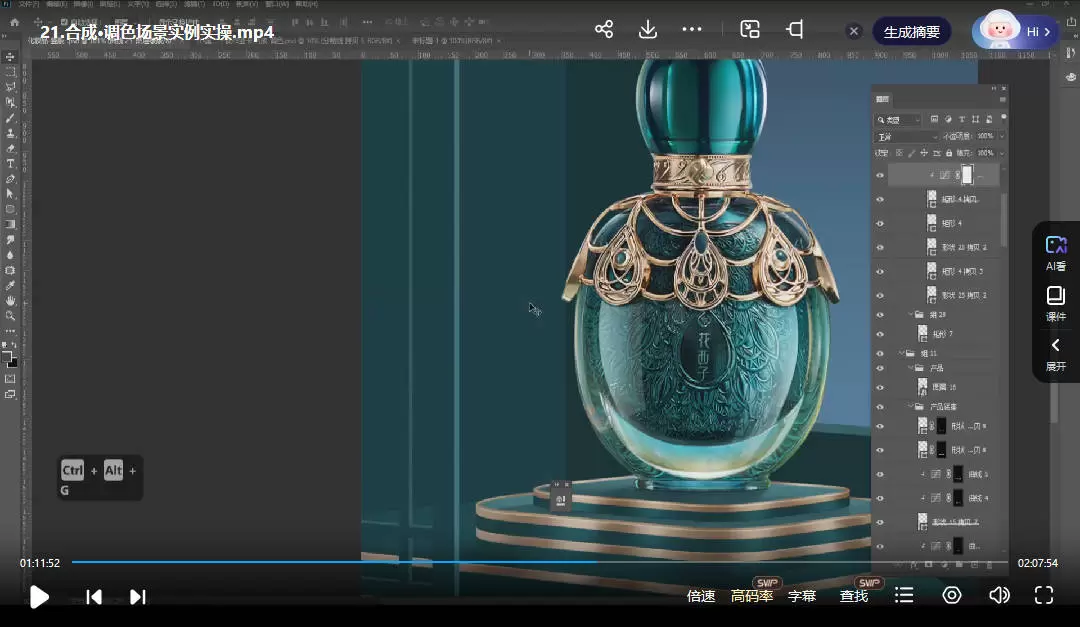This screenshot has width=1080, height=627.
Task: Toggle visibility of 矩形 7 layer
Action: click(x=880, y=334)
